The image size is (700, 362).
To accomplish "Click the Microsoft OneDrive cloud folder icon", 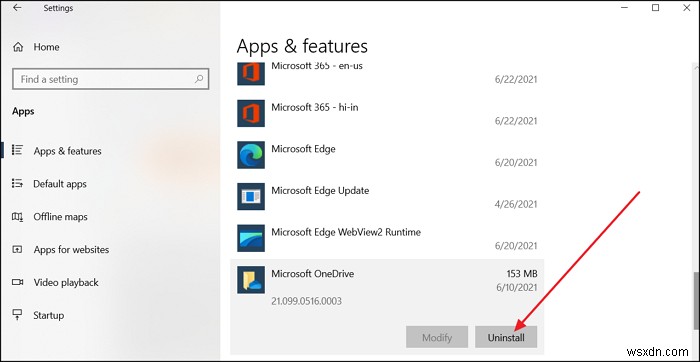I will 251,280.
